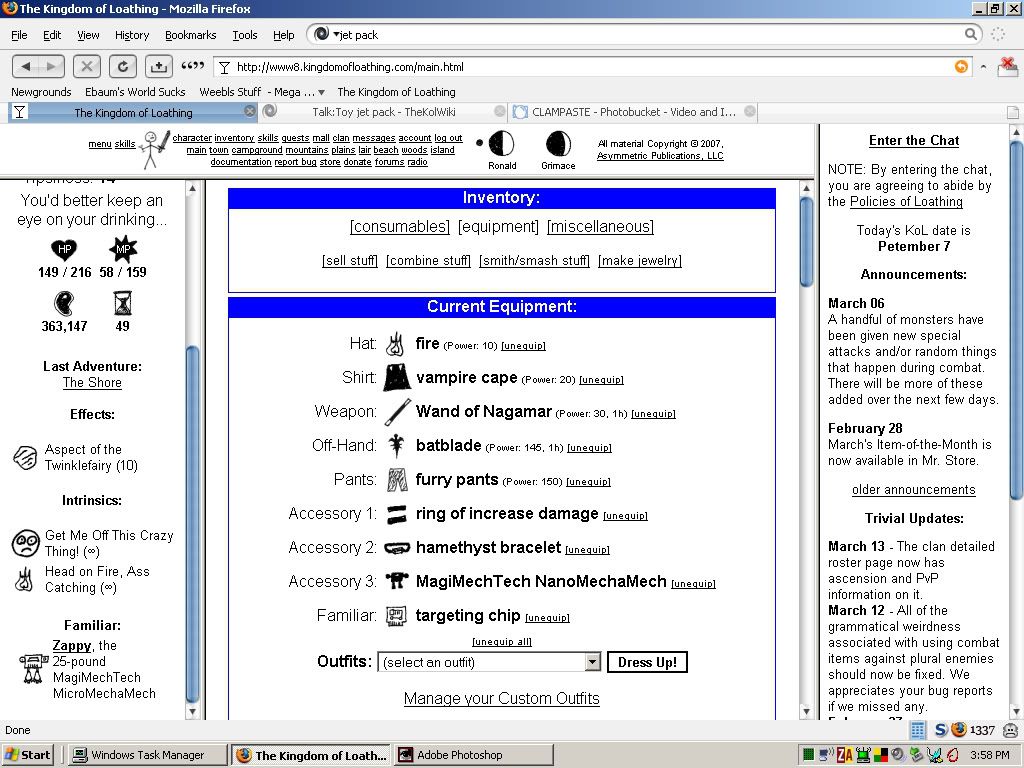
Task: Click the Wand of Nagamar icon
Action: pos(397,412)
